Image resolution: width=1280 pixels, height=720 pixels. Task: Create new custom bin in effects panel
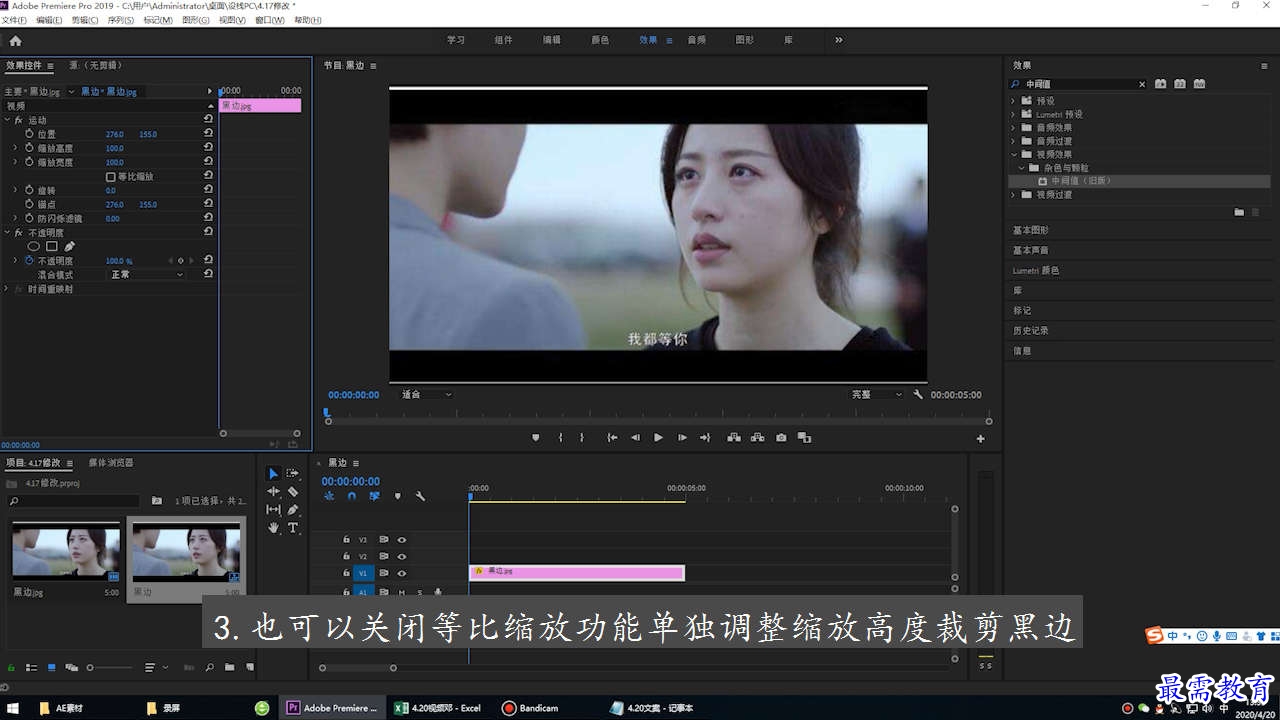[1239, 212]
